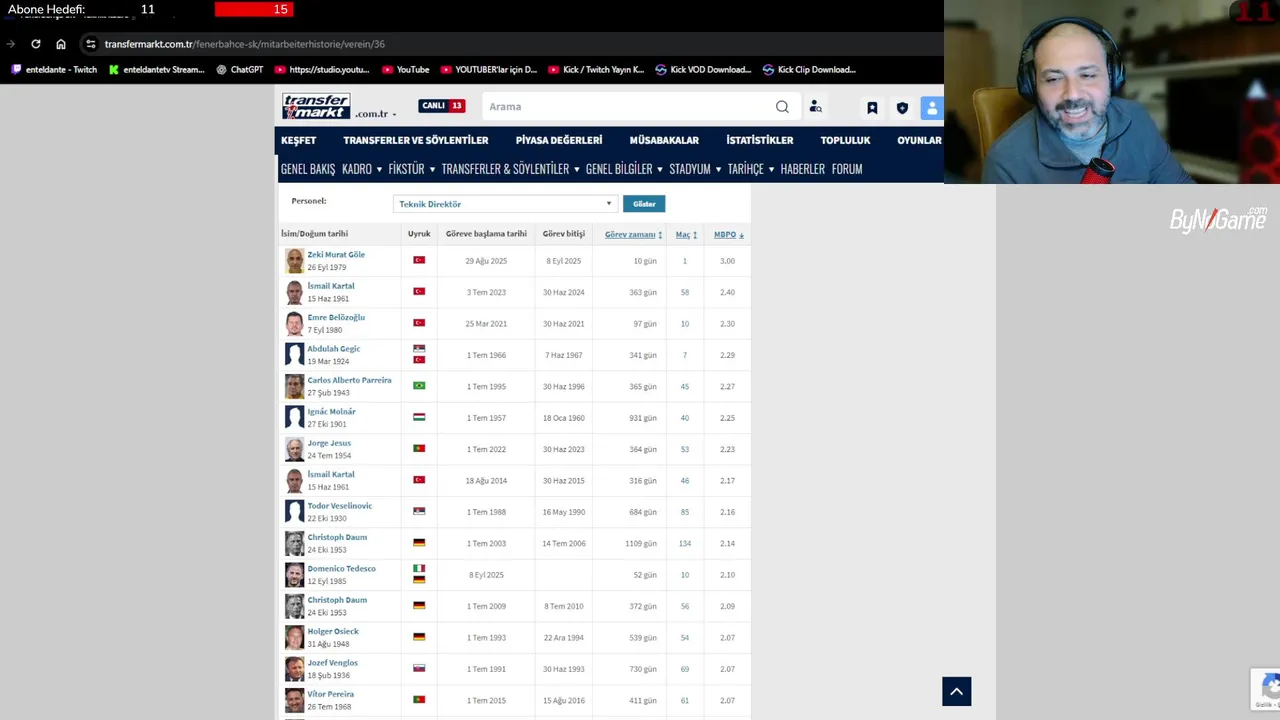The width and height of the screenshot is (1280, 720).
Task: Reload the page with the refresh icon
Action: (x=36, y=44)
